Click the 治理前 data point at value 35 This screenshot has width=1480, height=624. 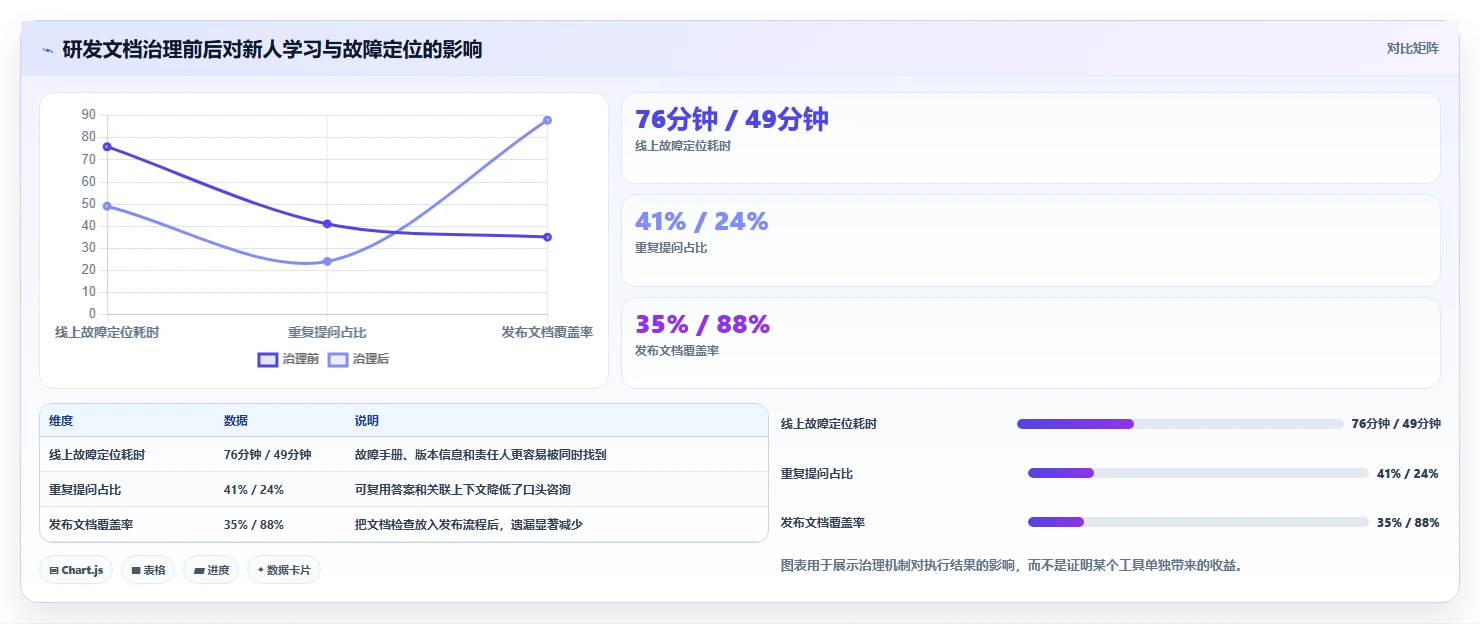click(547, 237)
